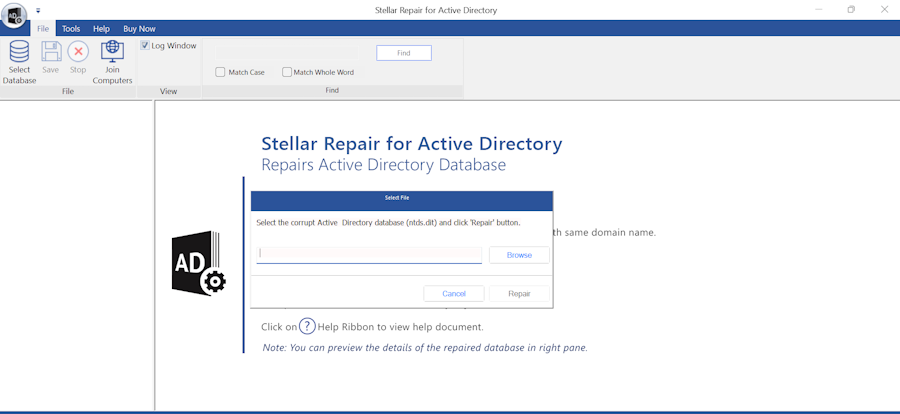Click the Stop icon in ribbon
The image size is (900, 414).
78,52
